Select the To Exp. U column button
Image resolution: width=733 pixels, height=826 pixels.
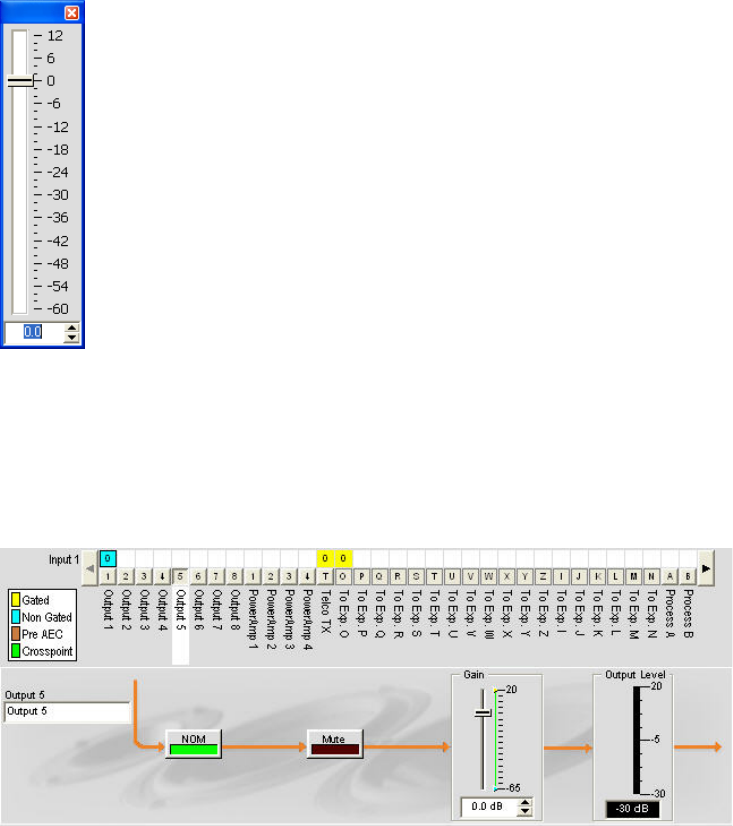pyautogui.click(x=452, y=576)
